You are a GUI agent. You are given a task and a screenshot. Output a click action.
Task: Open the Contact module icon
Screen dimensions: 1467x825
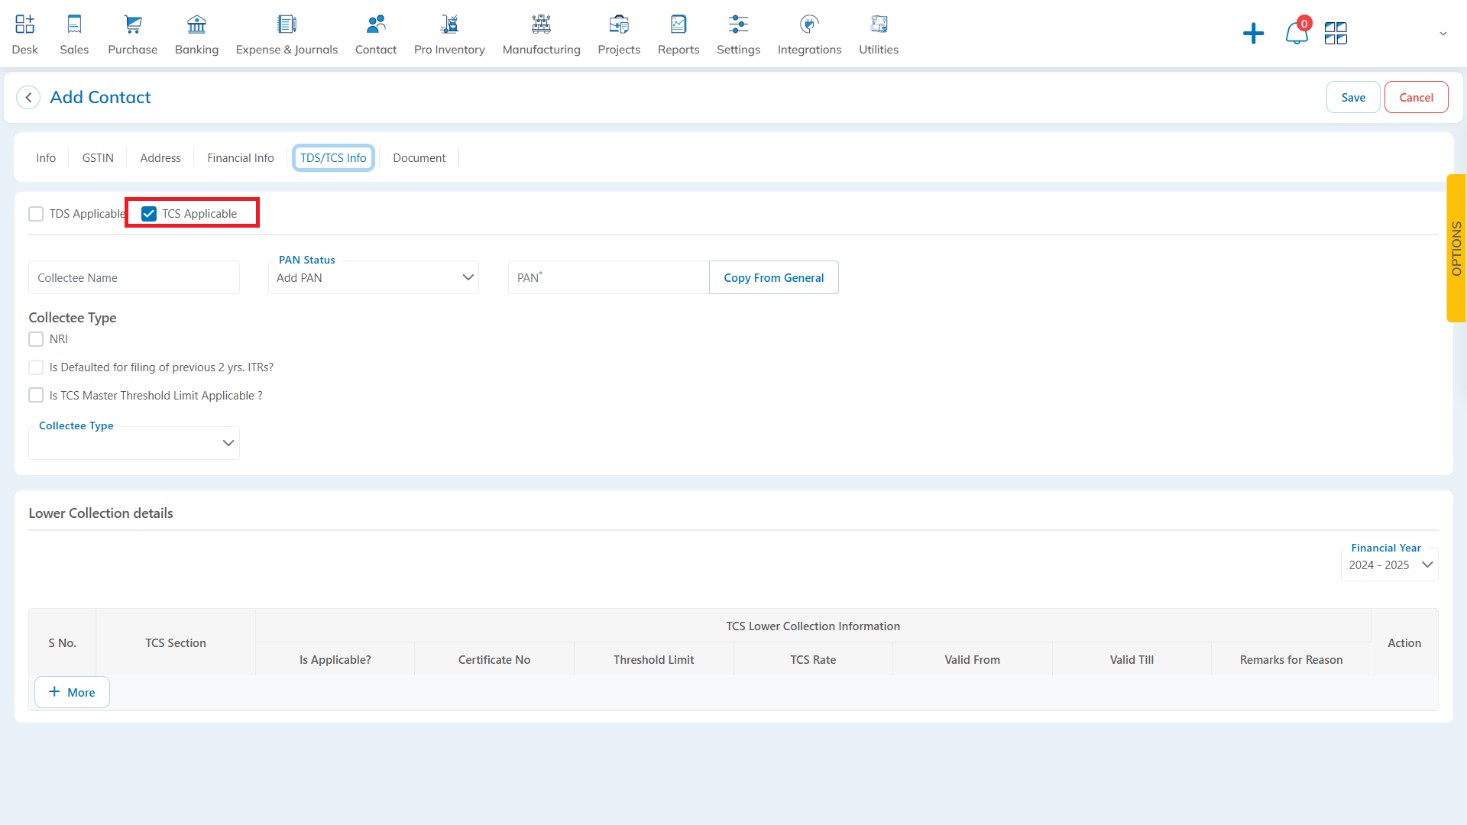pos(376,24)
